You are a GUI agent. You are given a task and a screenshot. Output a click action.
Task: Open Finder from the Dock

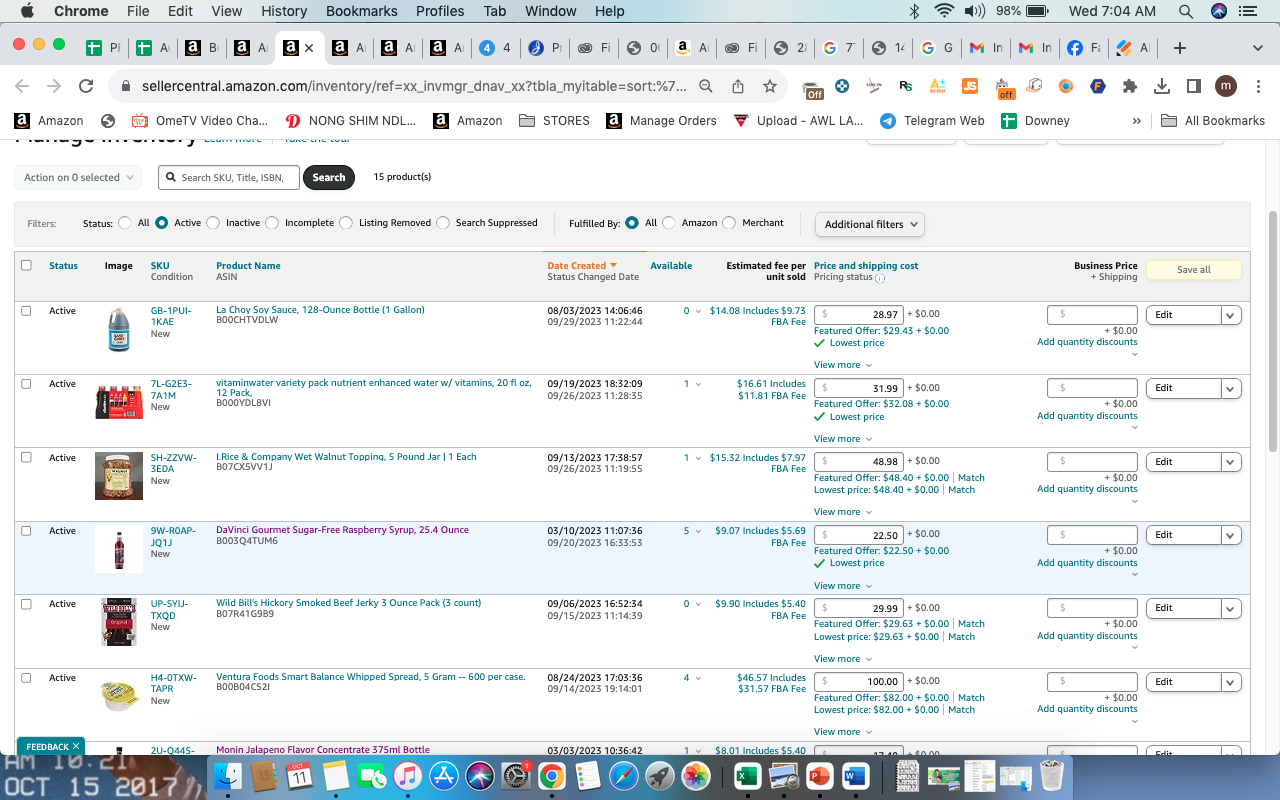(x=229, y=776)
